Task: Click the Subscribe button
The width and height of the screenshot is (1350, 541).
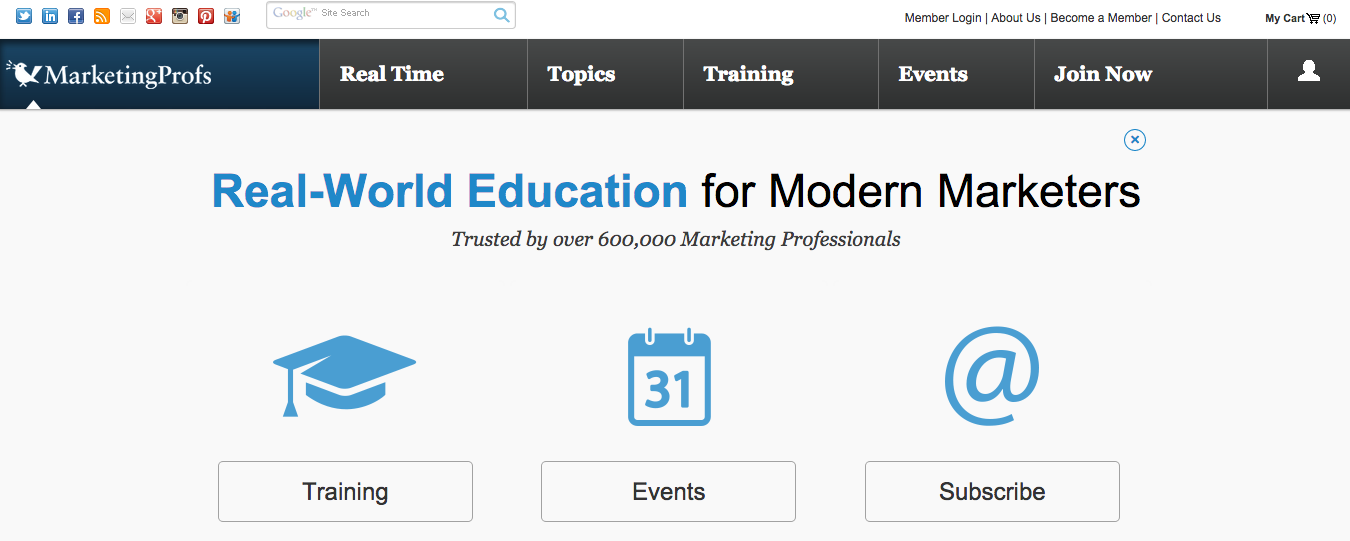Action: [992, 491]
